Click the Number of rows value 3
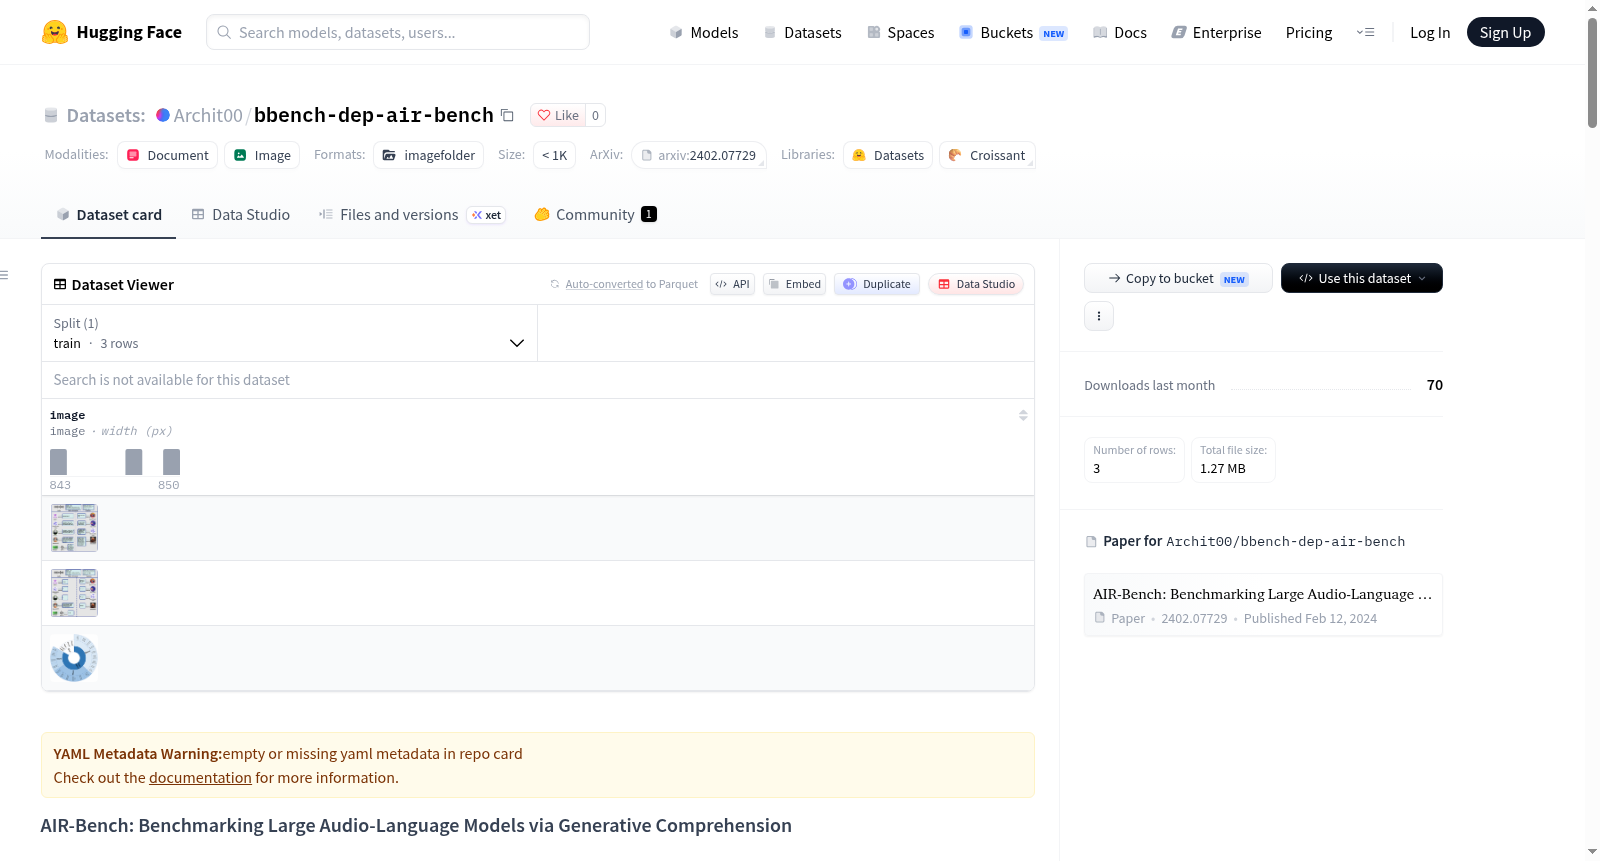The image size is (1600, 861). 1097,468
